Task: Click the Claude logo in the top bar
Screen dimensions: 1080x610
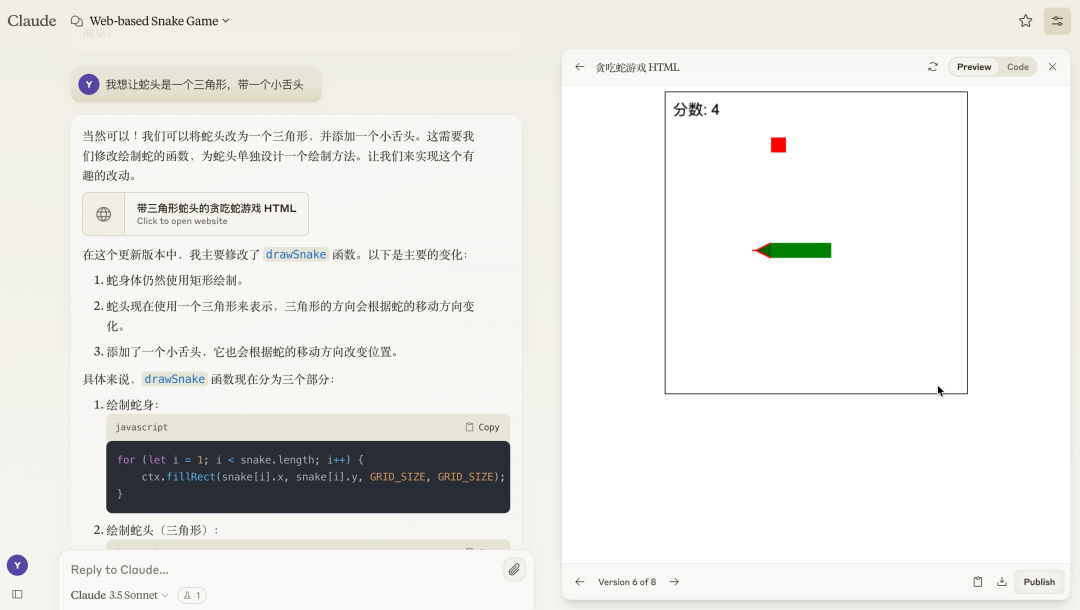Action: (31, 20)
